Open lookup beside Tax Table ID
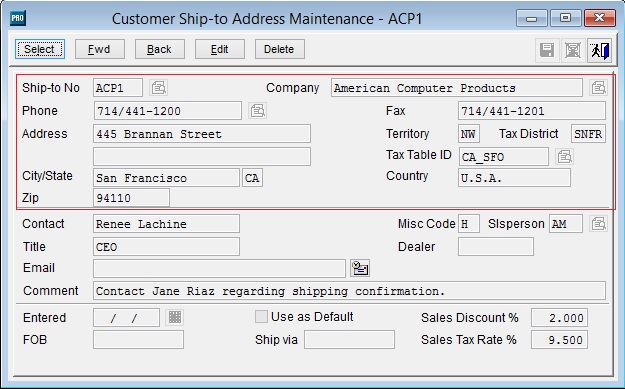 [x=564, y=157]
